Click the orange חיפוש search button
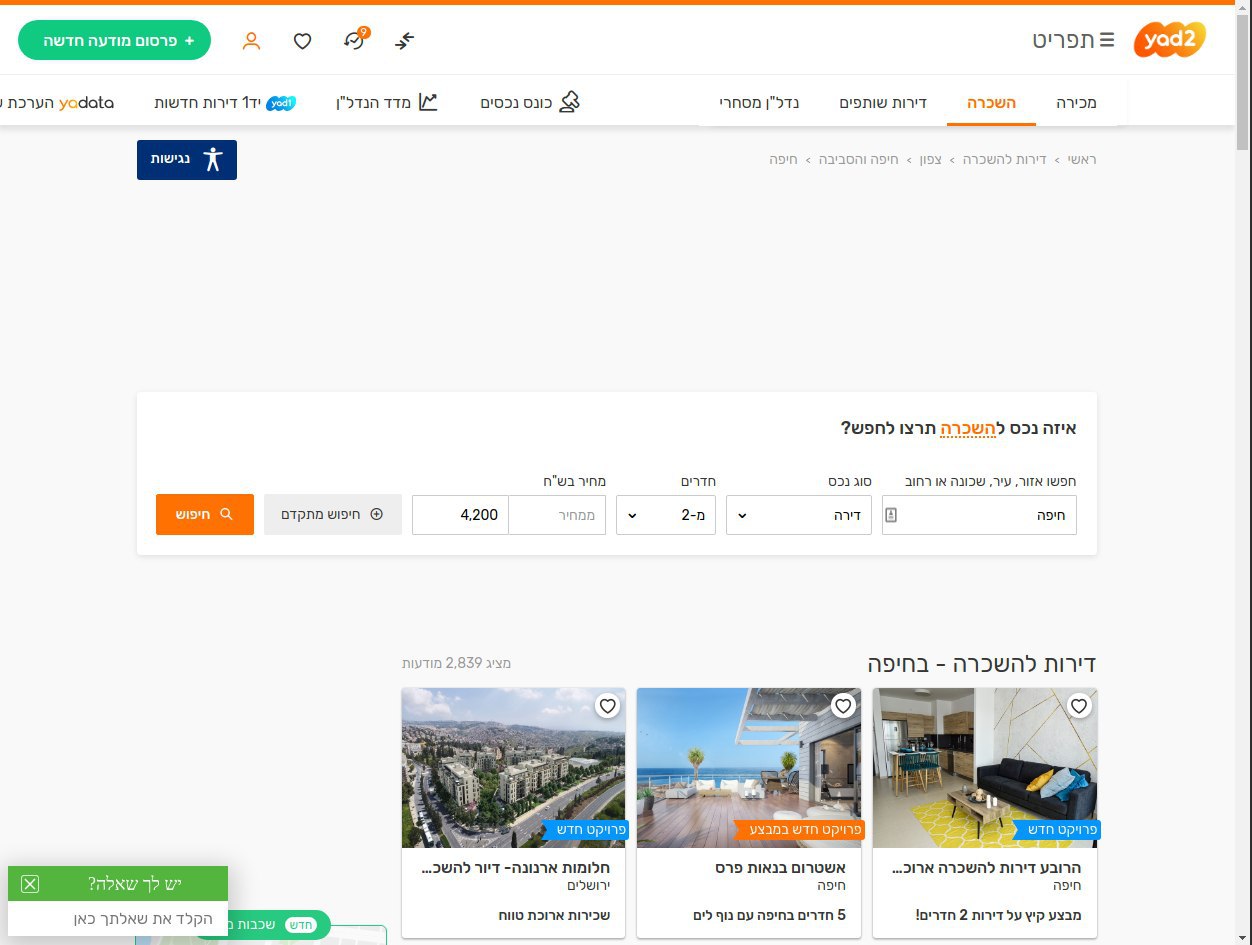This screenshot has width=1252, height=945. point(205,514)
